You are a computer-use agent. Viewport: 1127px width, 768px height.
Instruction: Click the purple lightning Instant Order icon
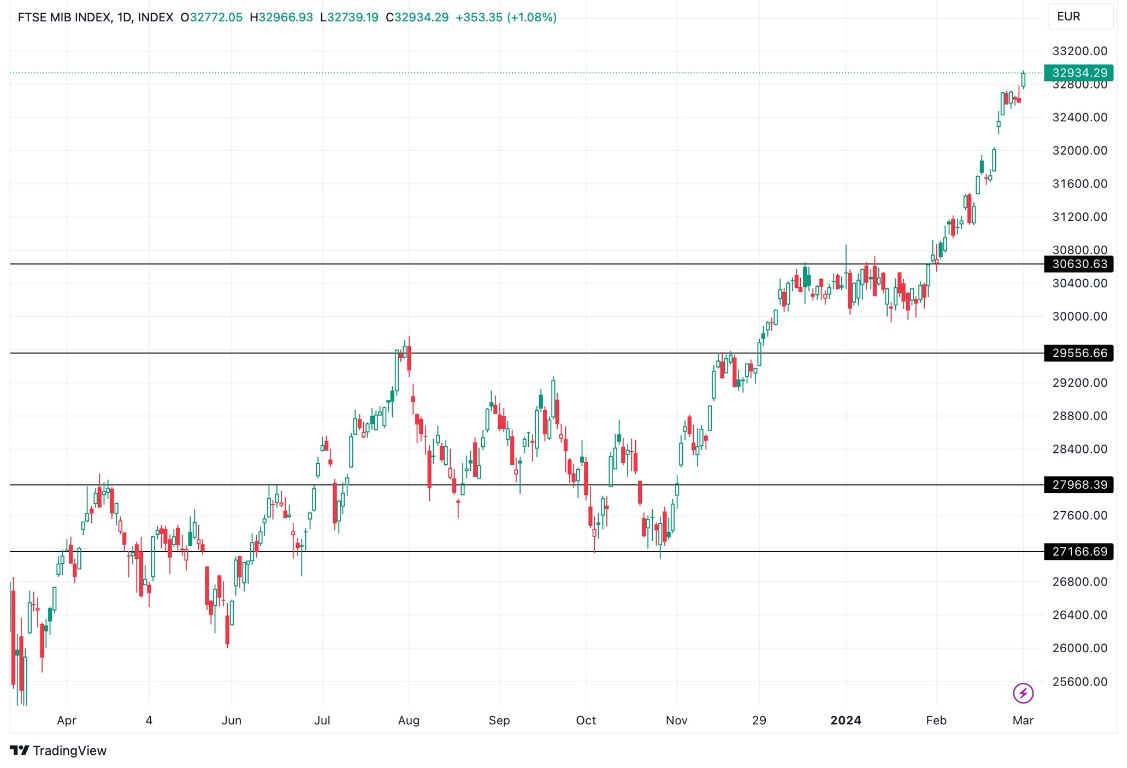point(1022,693)
